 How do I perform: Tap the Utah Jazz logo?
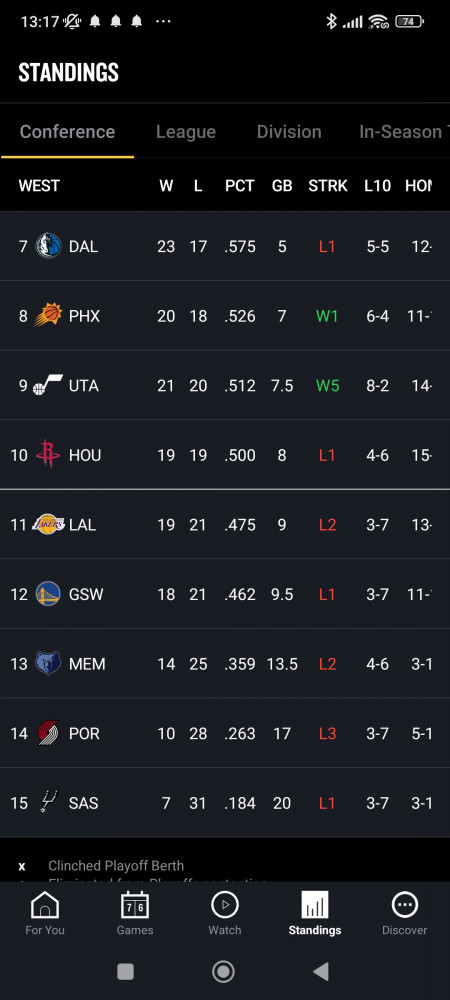point(48,385)
